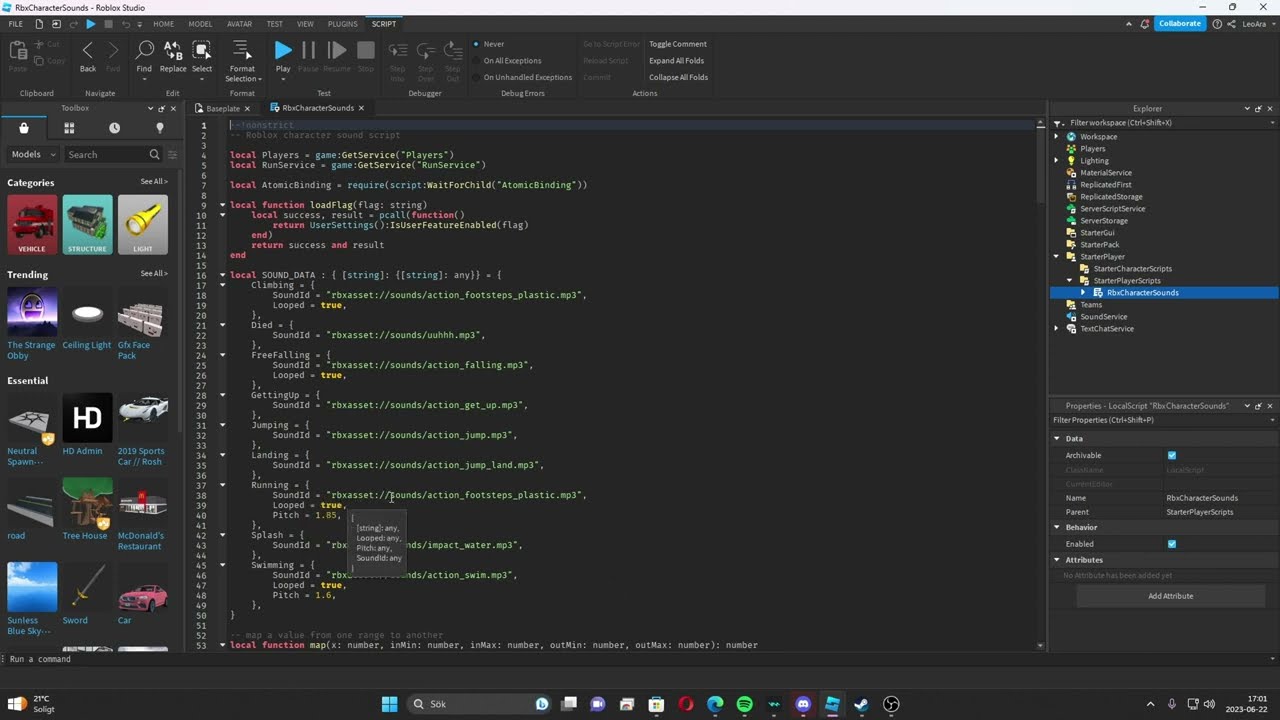
Task: Click See All next to Categories
Action: [154, 182]
